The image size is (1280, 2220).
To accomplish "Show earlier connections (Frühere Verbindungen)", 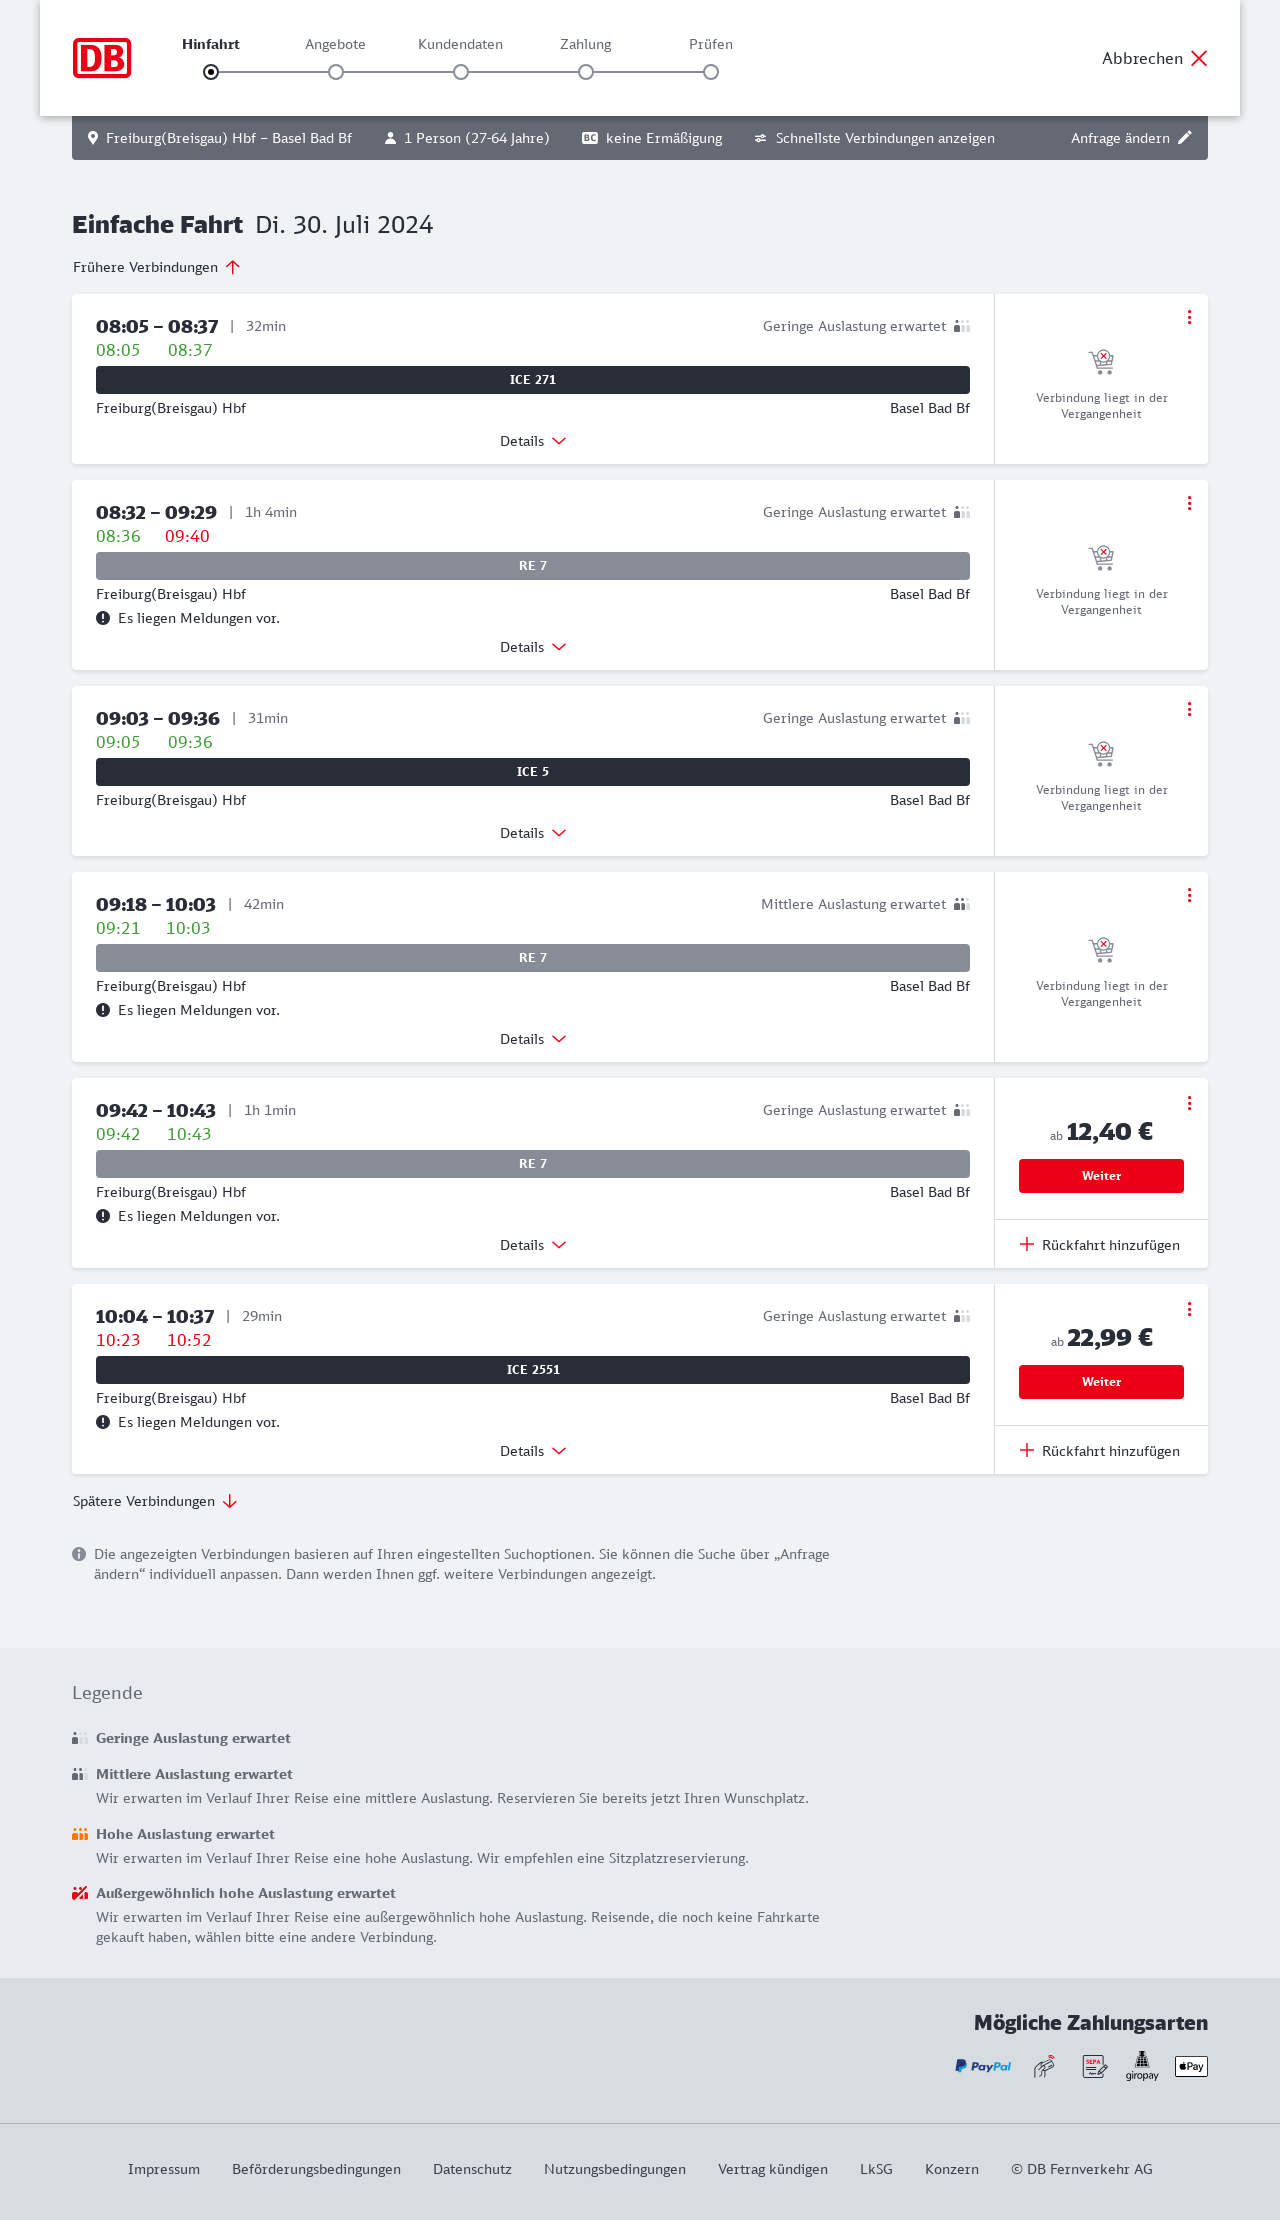I will [157, 267].
